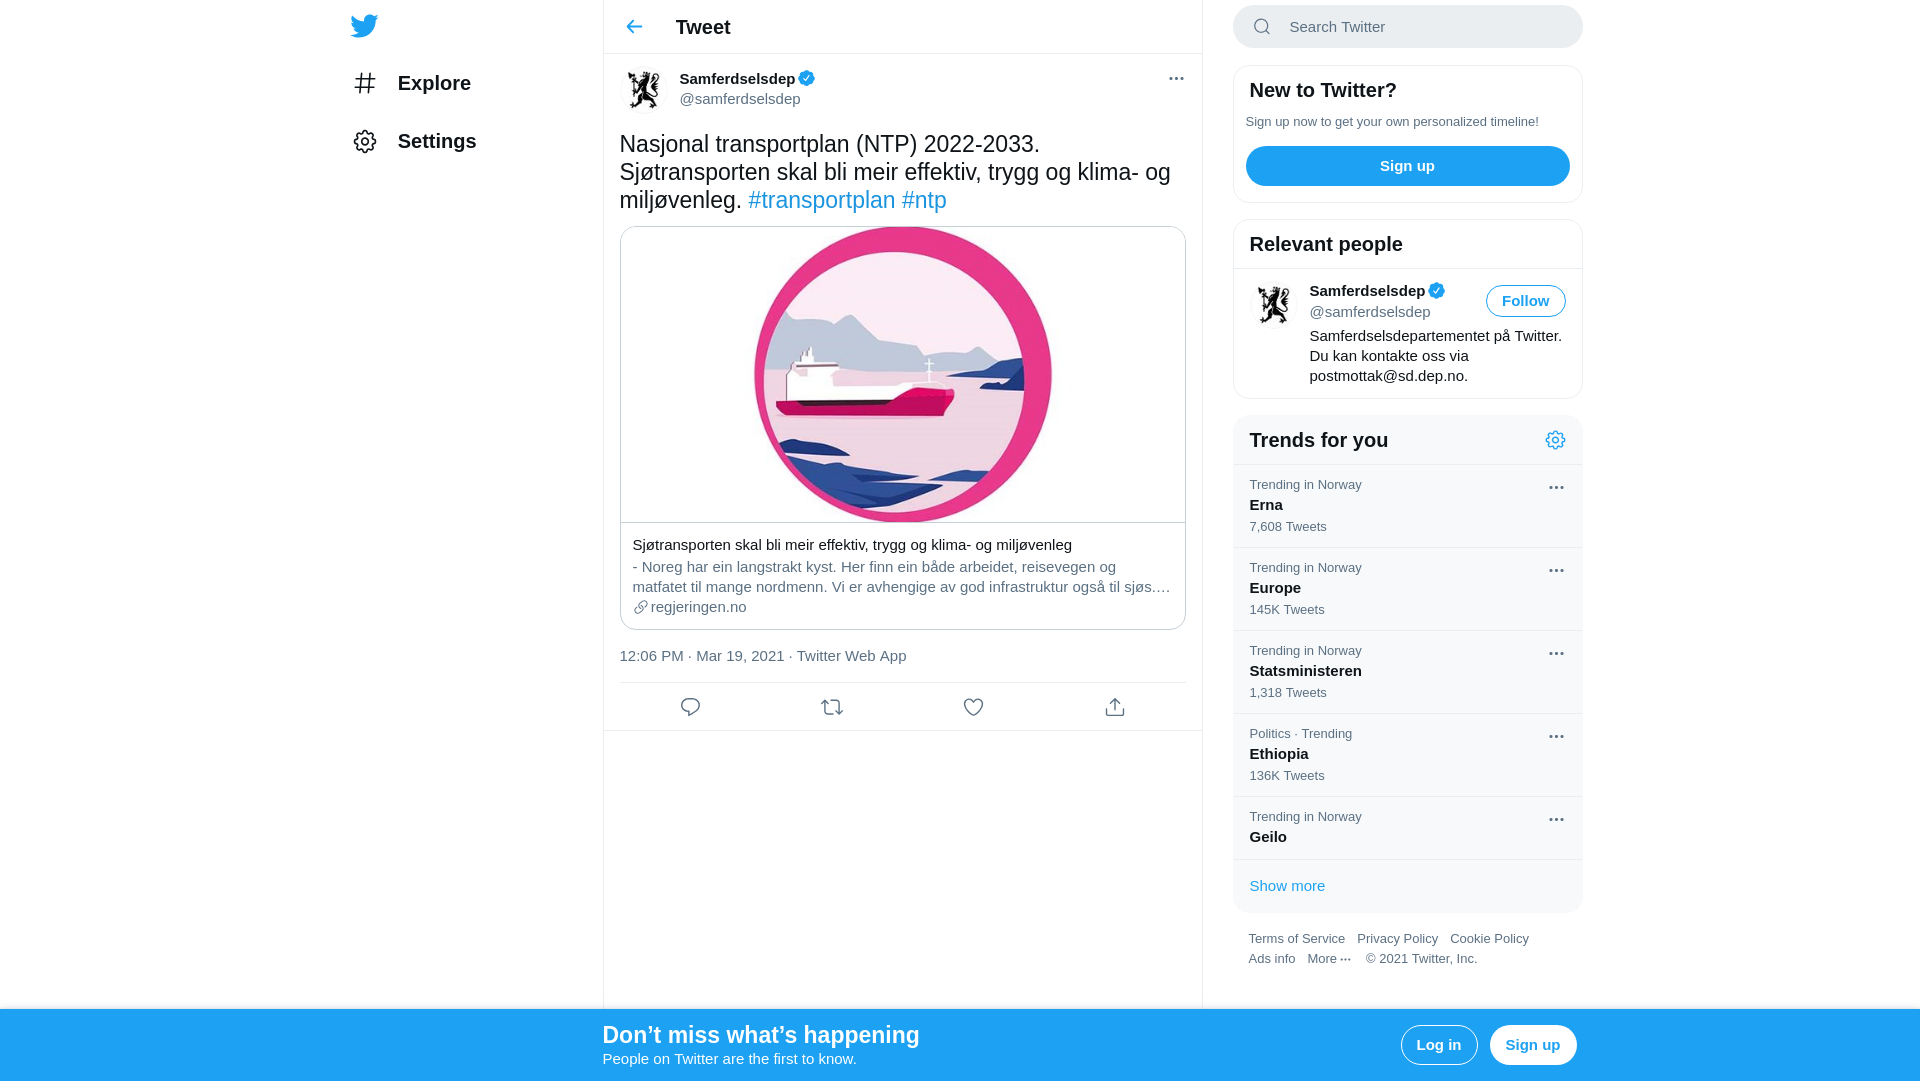Open the Trends settings gear icon
1920x1081 pixels.
click(x=1555, y=440)
